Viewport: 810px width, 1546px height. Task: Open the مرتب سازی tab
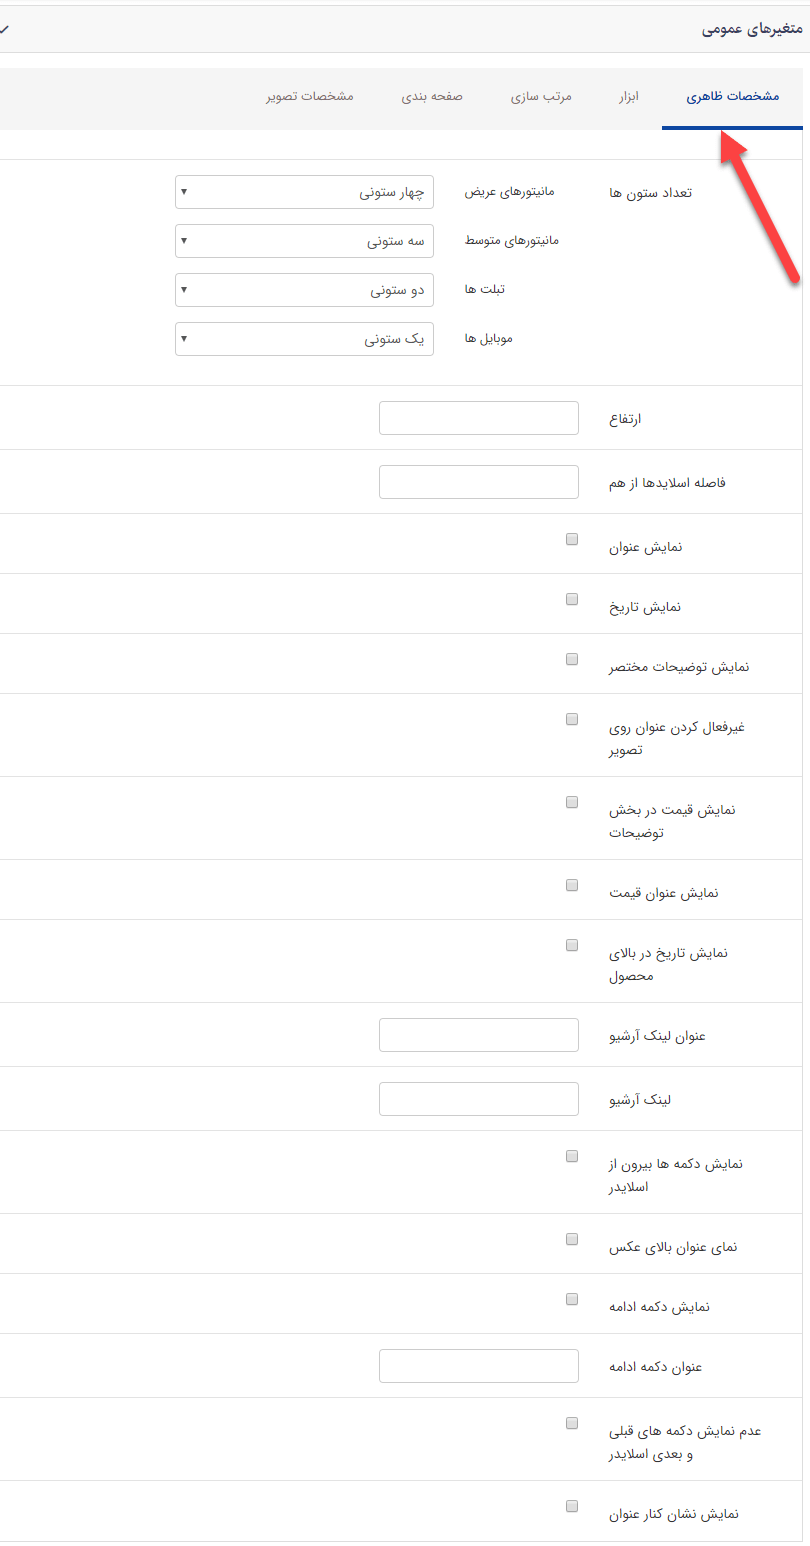541,97
